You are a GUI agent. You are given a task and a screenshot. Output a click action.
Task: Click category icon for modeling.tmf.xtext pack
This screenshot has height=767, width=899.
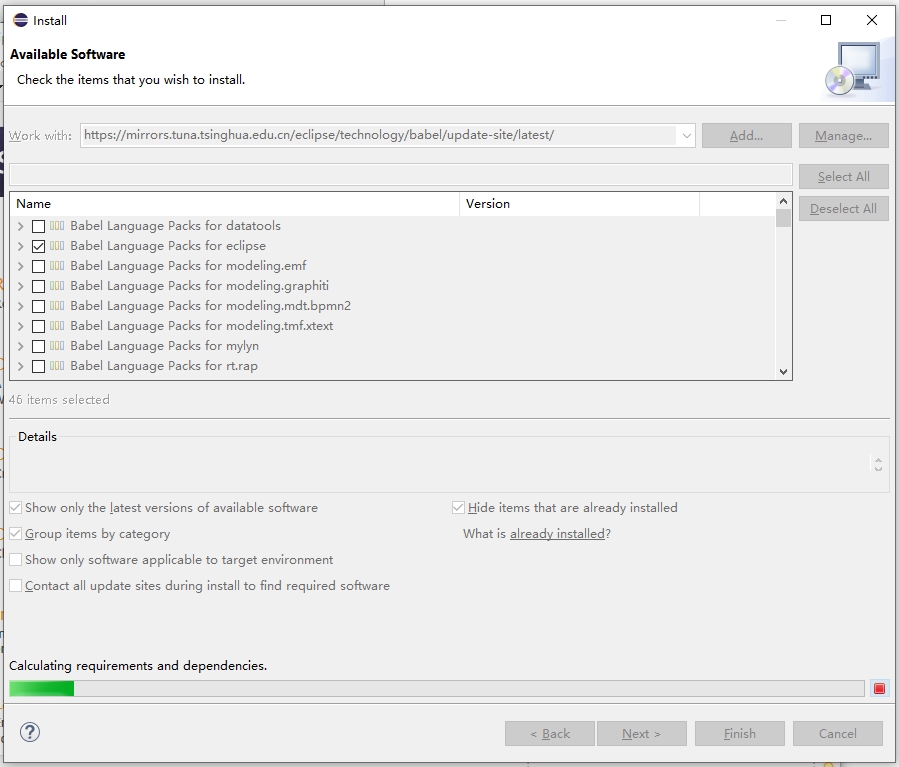57,326
